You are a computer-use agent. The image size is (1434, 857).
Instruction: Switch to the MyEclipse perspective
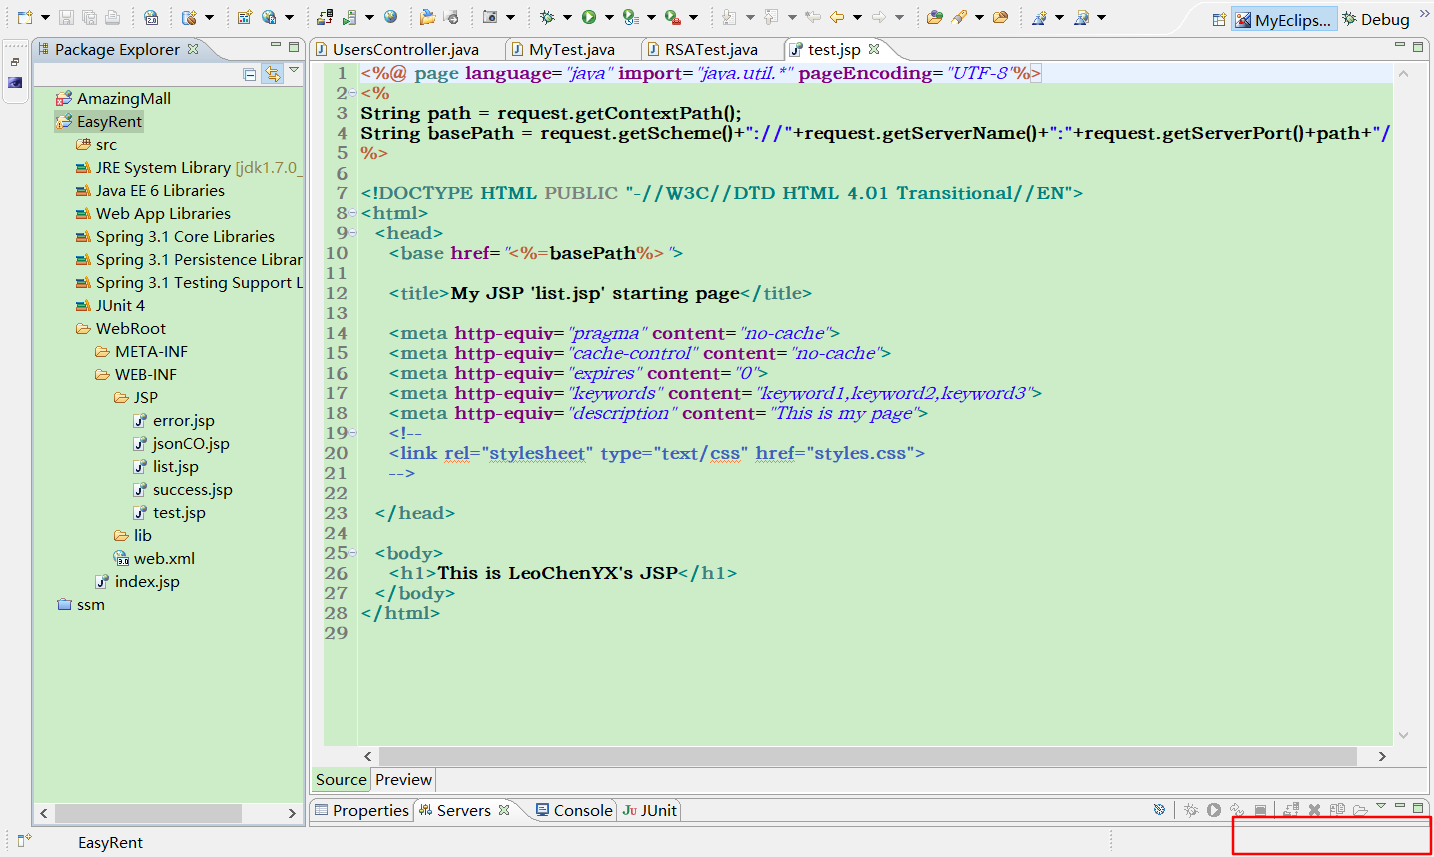(1283, 19)
